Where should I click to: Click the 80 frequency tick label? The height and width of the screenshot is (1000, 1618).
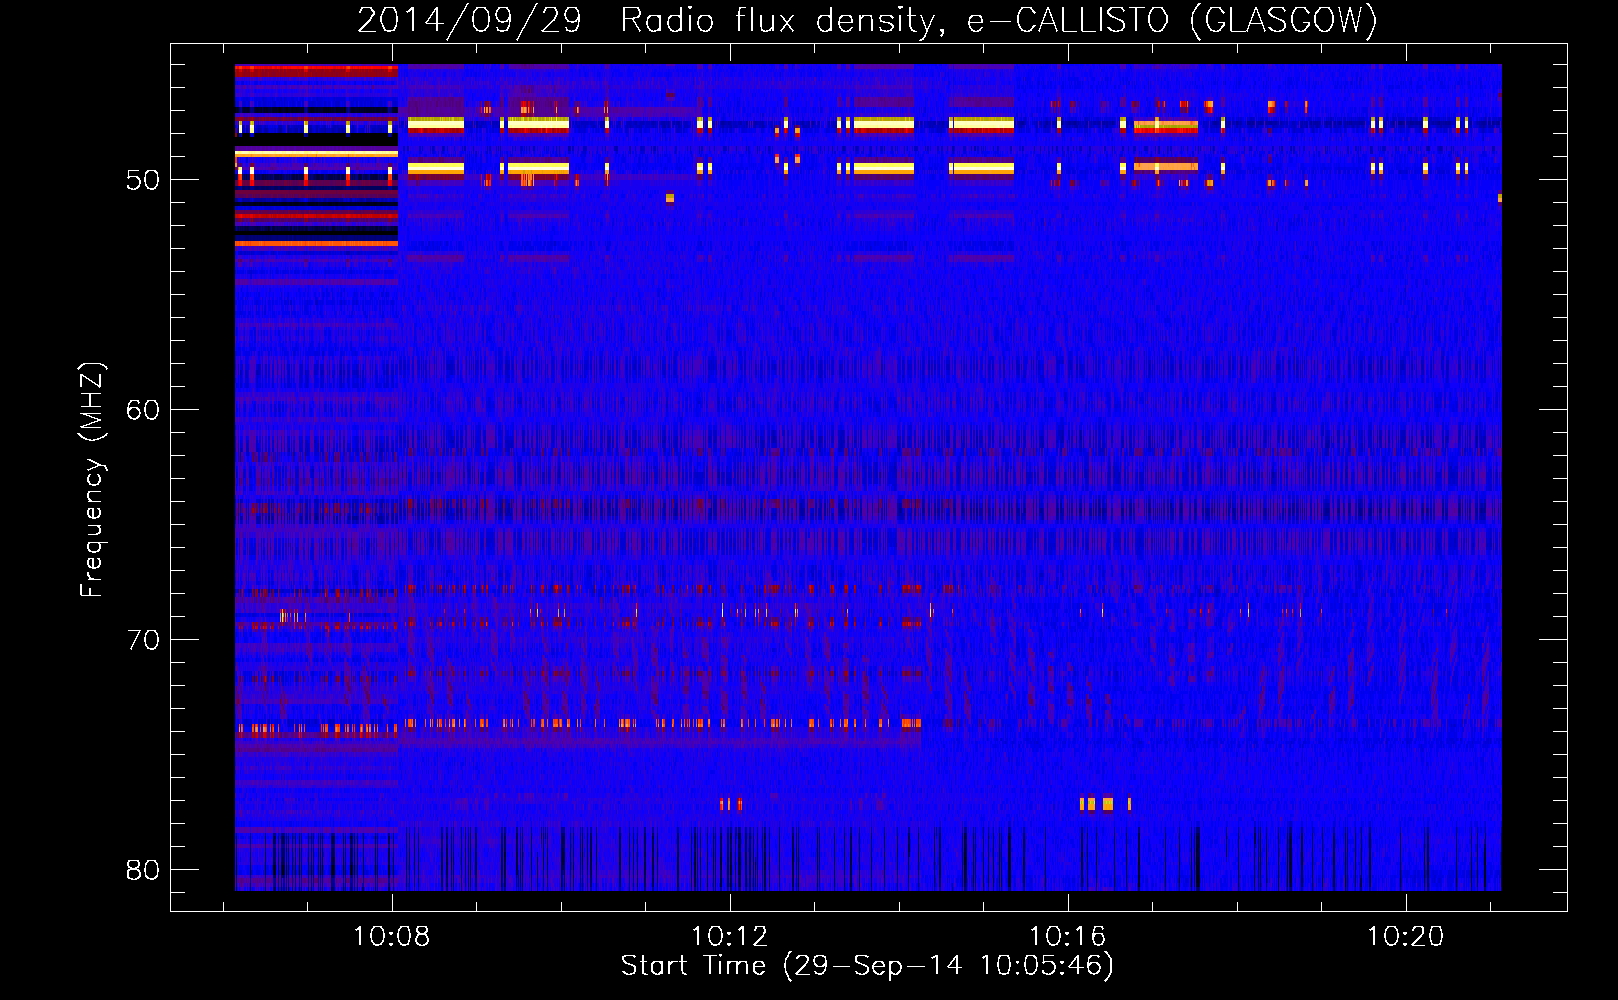[143, 870]
